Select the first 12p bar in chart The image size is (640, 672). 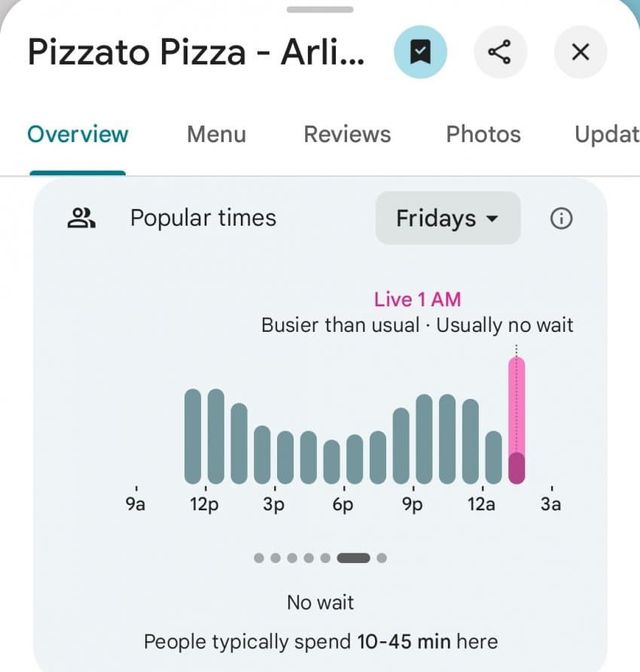[x=194, y=436]
